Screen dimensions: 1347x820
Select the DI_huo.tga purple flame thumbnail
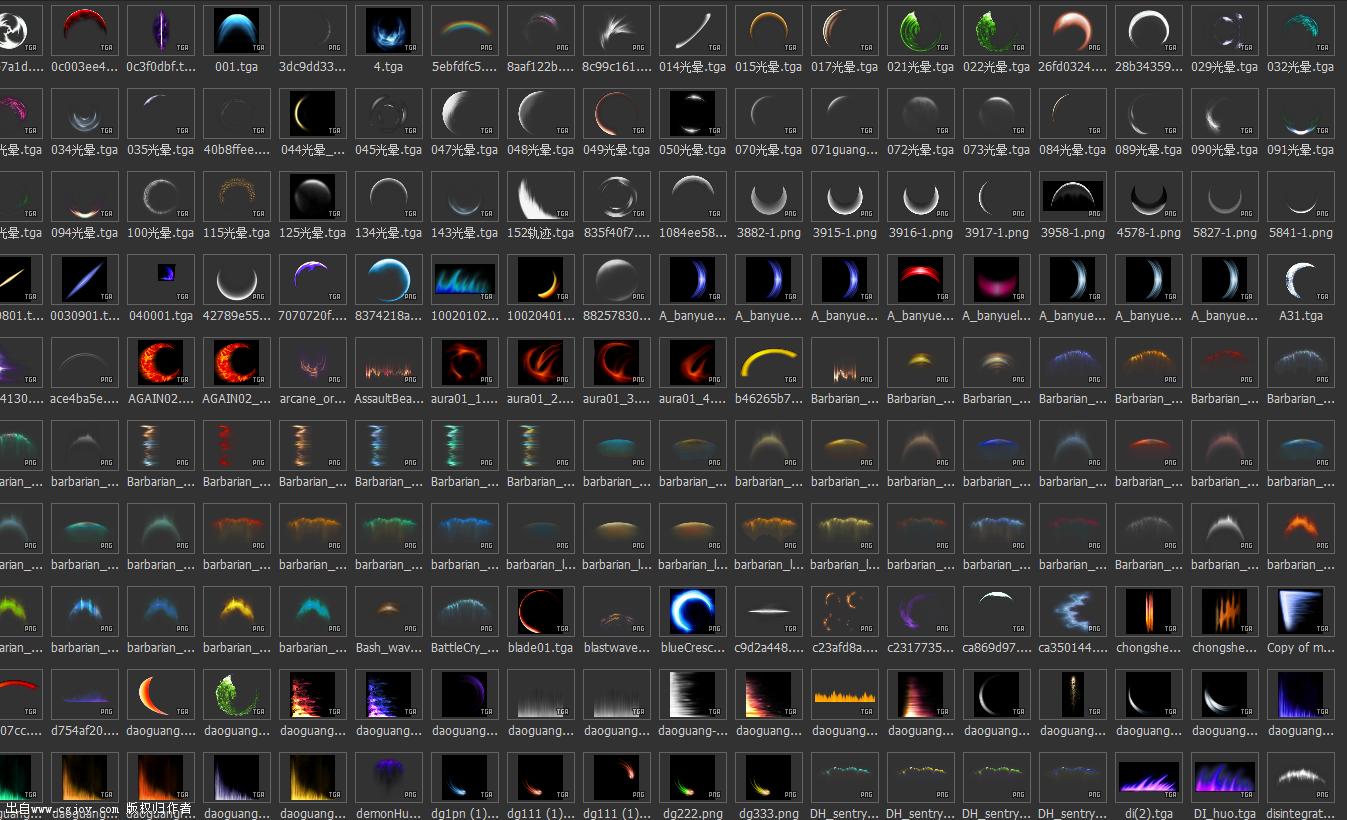tap(1225, 777)
